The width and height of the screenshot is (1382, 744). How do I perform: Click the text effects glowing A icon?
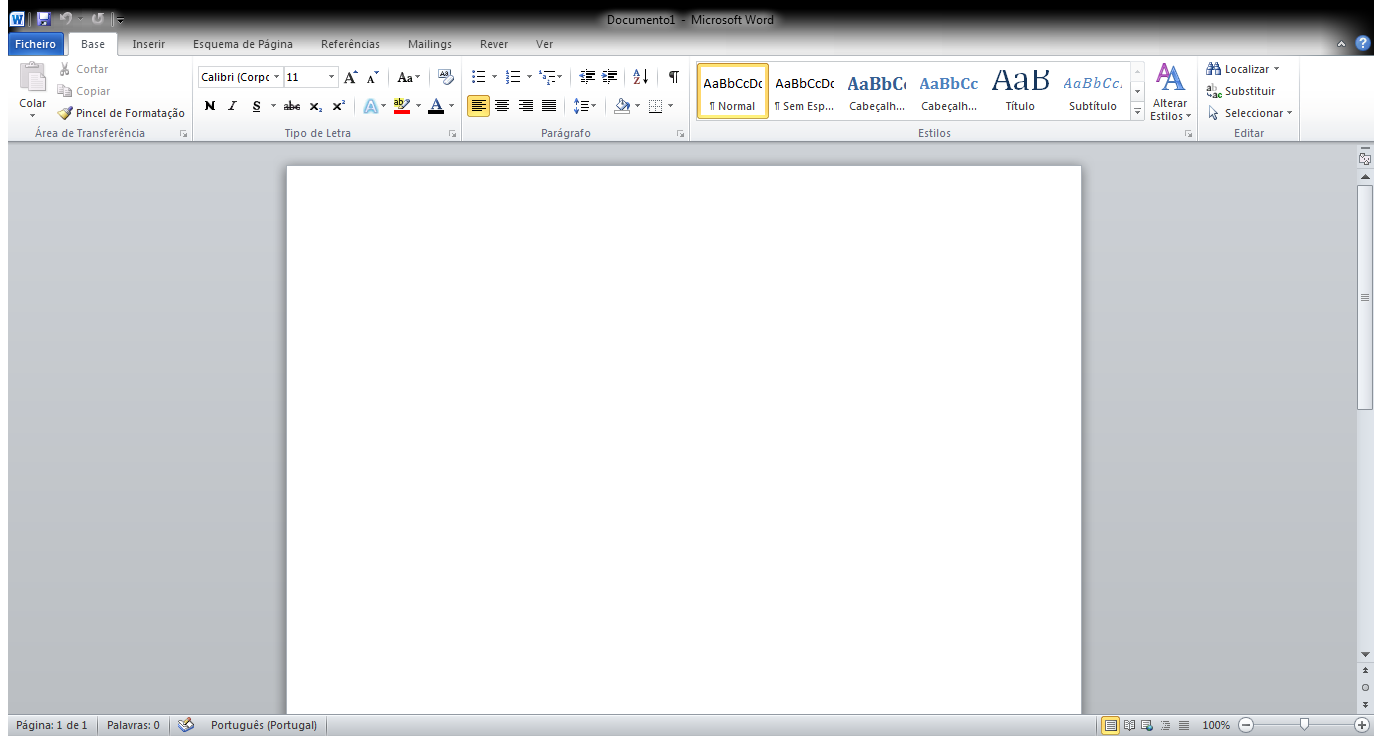point(369,106)
